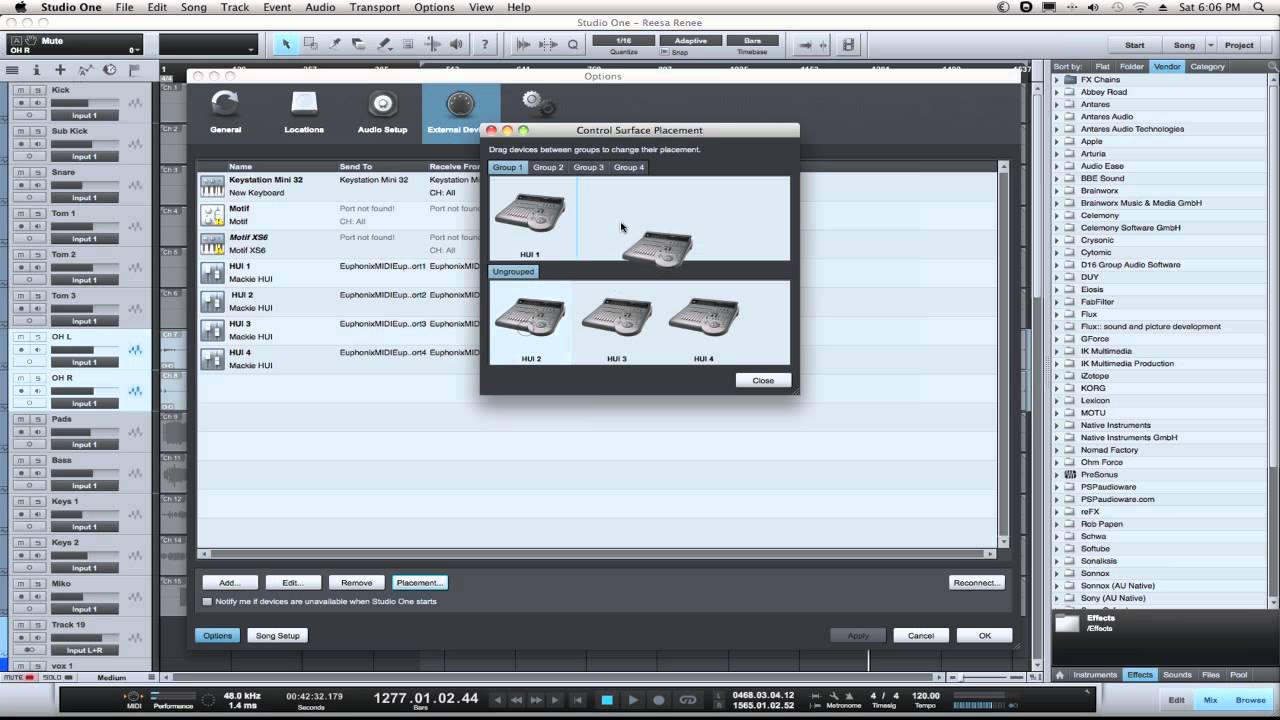Select the Paint pencil tool
The width and height of the screenshot is (1280, 720).
click(x=383, y=44)
